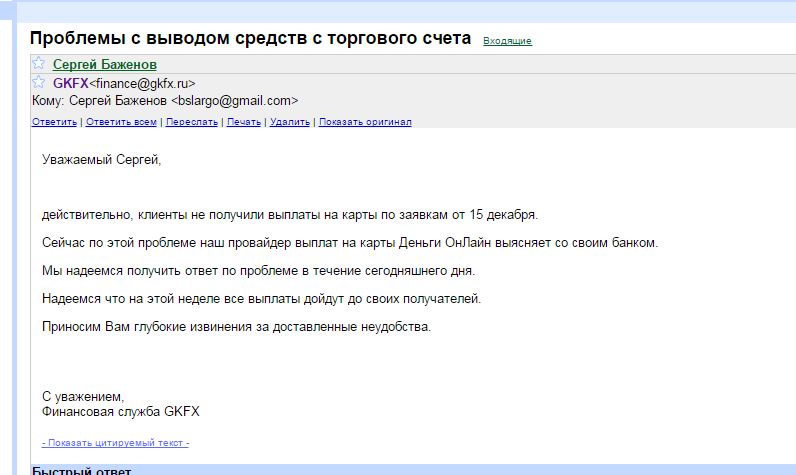The height and width of the screenshot is (475, 796).
Task: Forward the email with Переслать
Action: (x=192, y=122)
